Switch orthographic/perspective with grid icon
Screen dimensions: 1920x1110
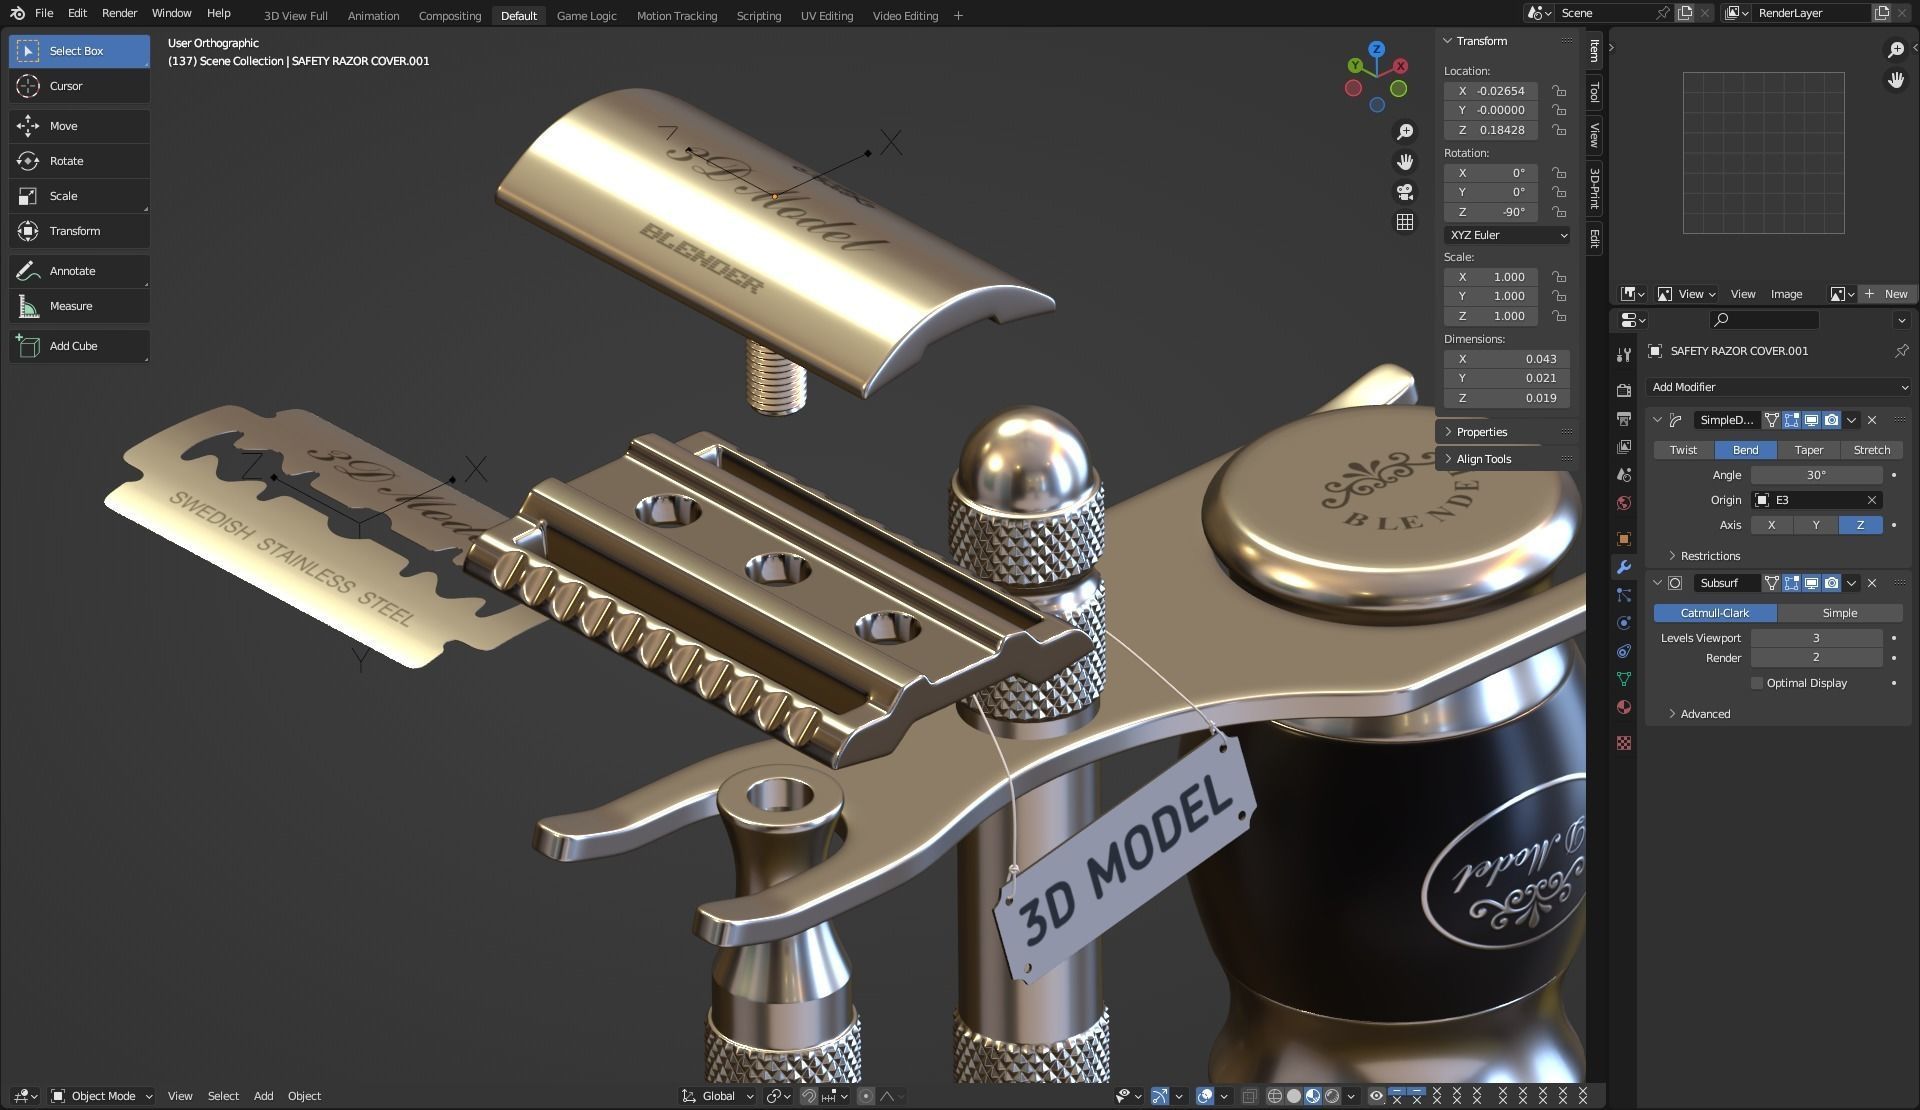coord(1405,222)
